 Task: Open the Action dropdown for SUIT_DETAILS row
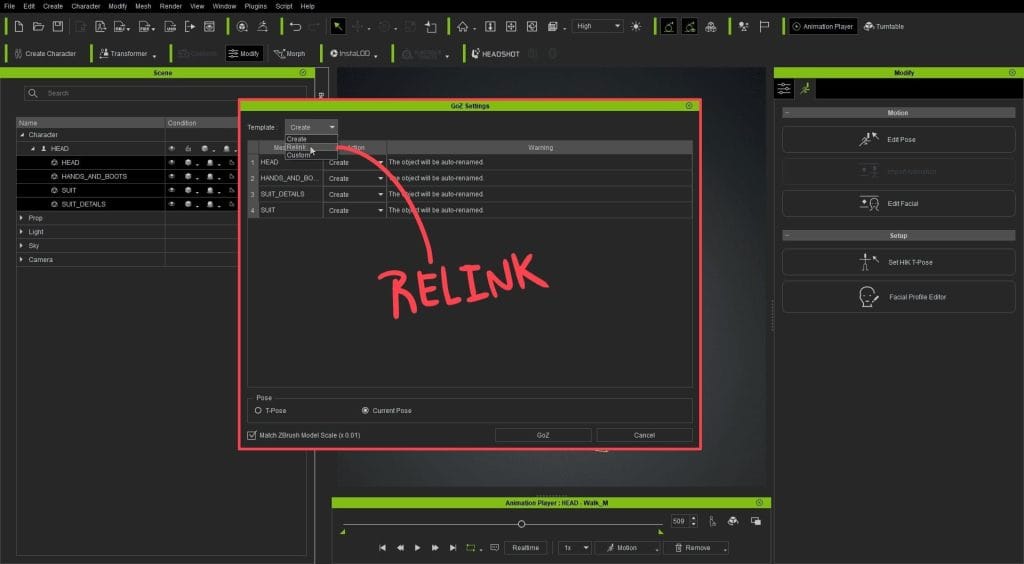[x=380, y=194]
